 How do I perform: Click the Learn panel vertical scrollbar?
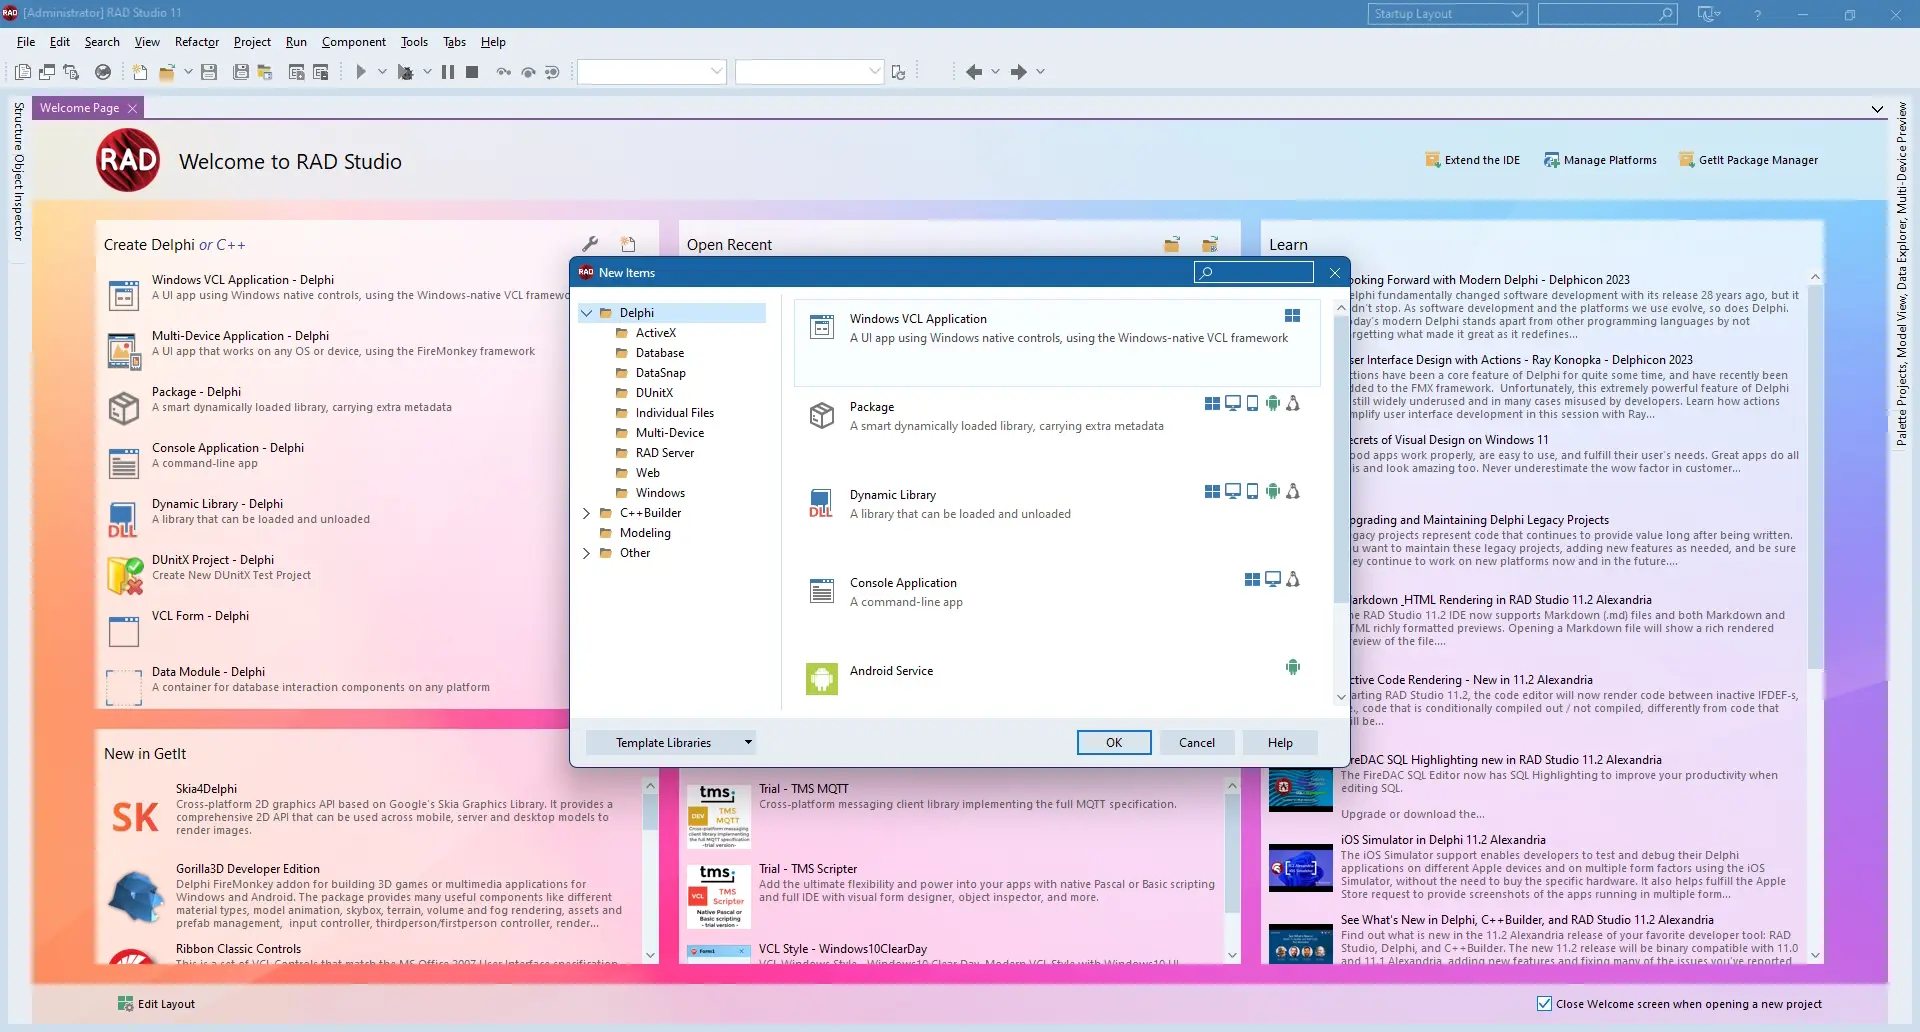1815,616
